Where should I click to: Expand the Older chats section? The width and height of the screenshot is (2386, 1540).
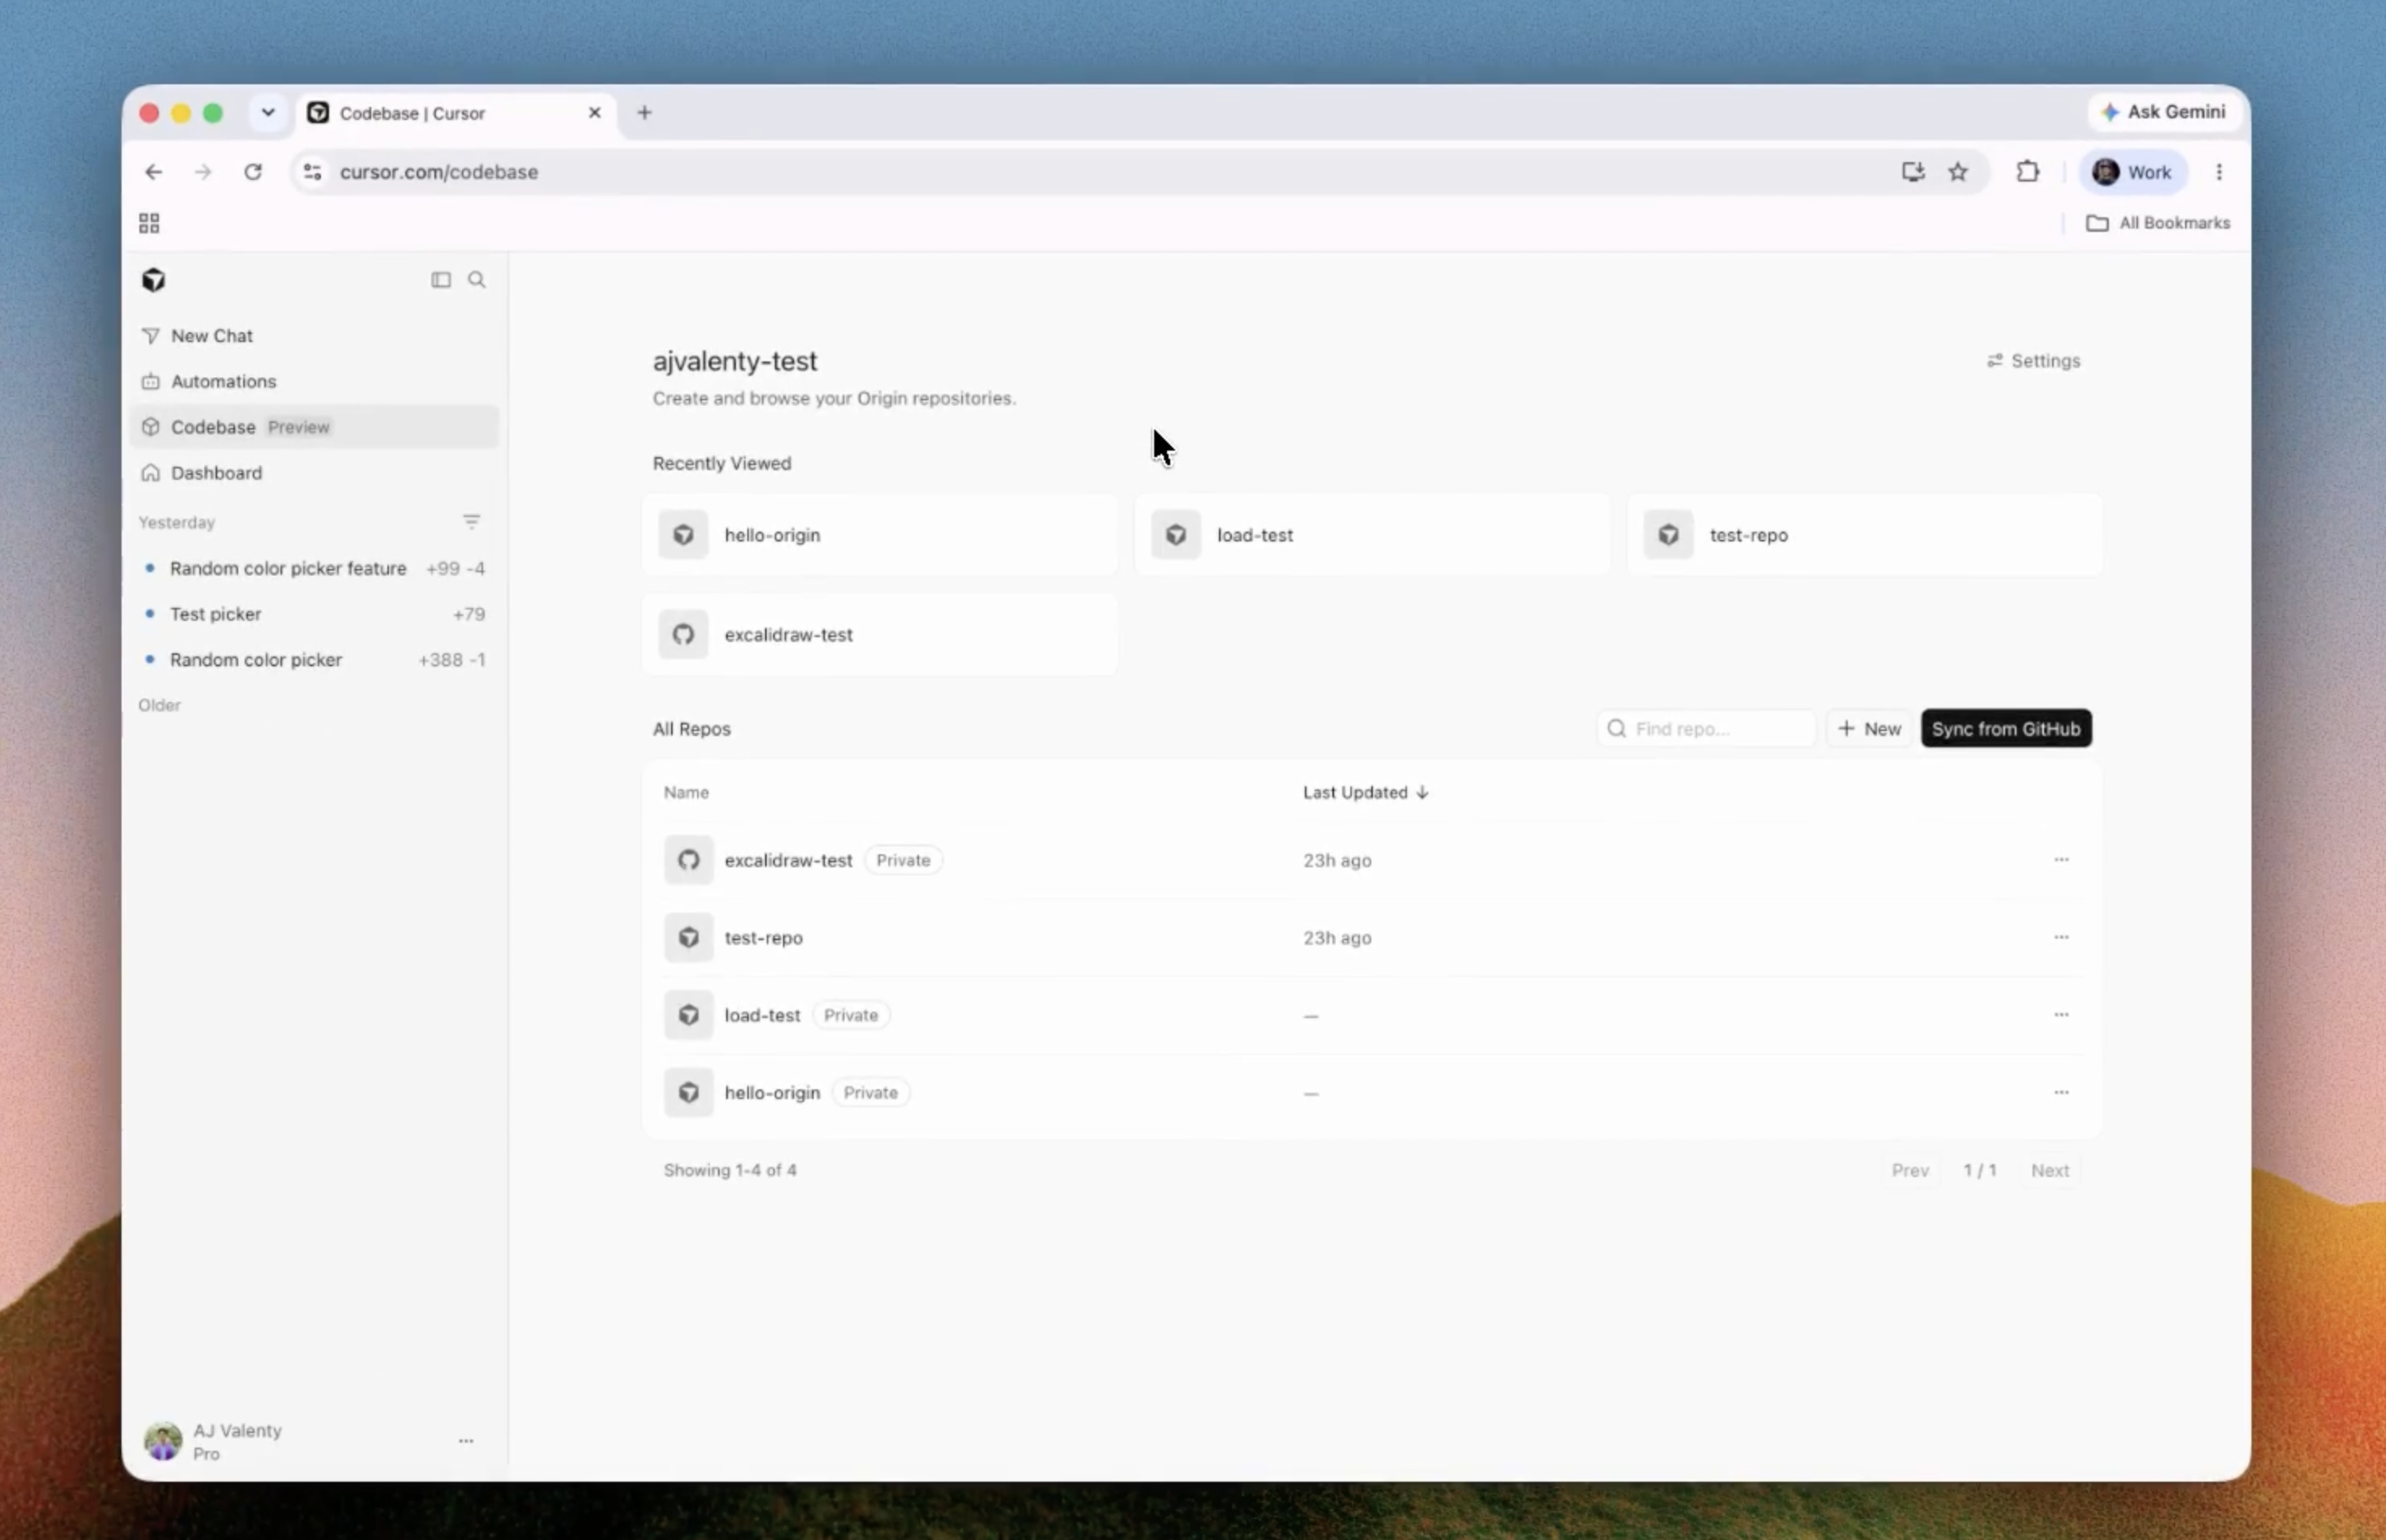coord(160,705)
